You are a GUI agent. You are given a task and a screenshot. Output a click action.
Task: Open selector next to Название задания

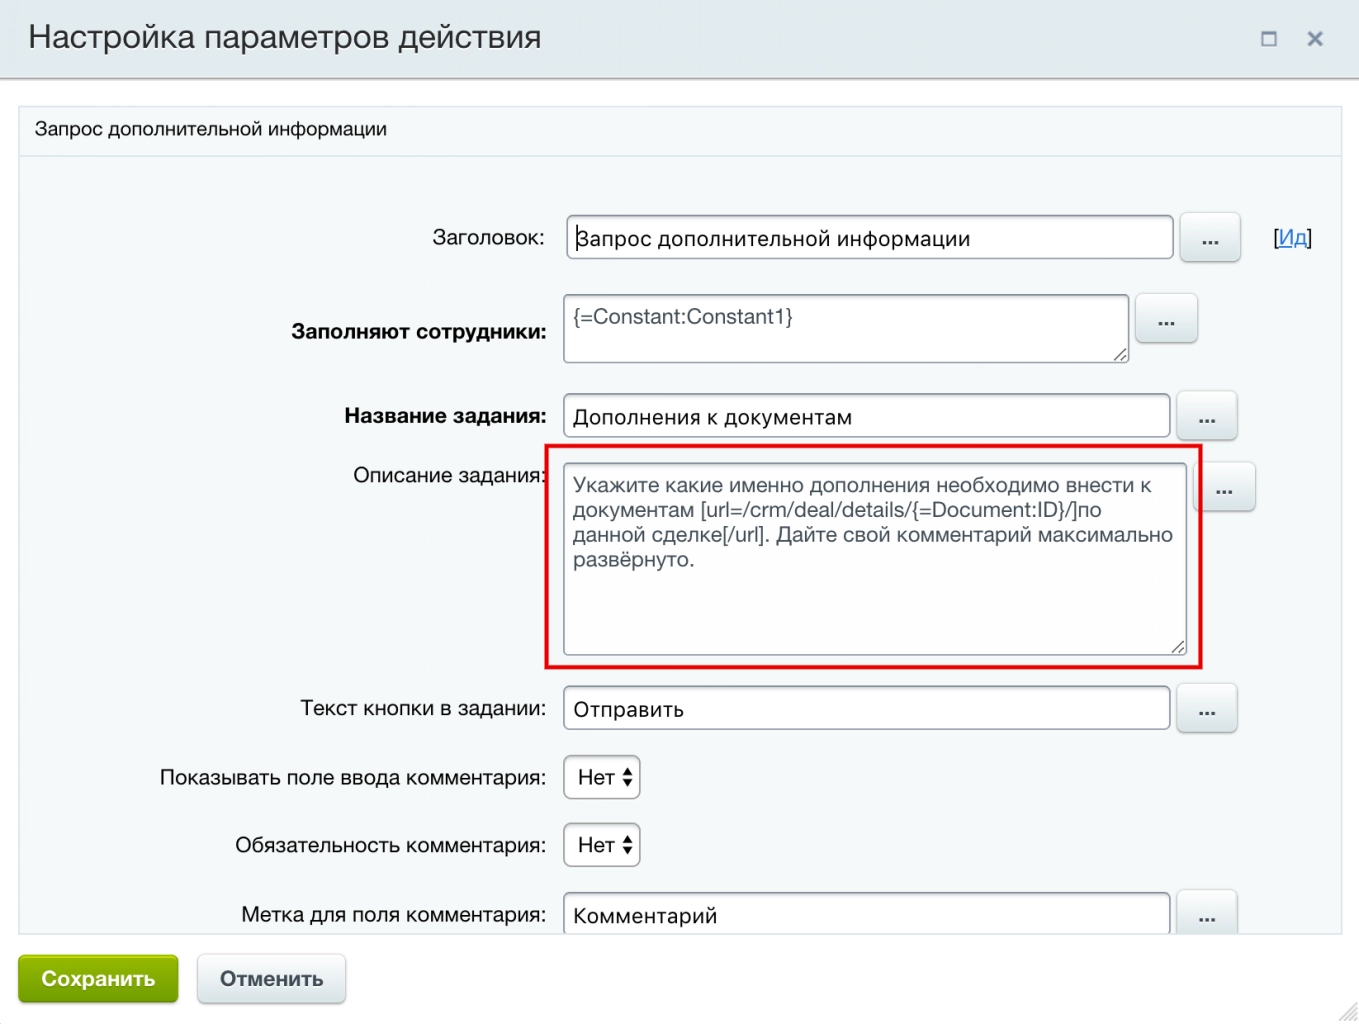[1207, 415]
